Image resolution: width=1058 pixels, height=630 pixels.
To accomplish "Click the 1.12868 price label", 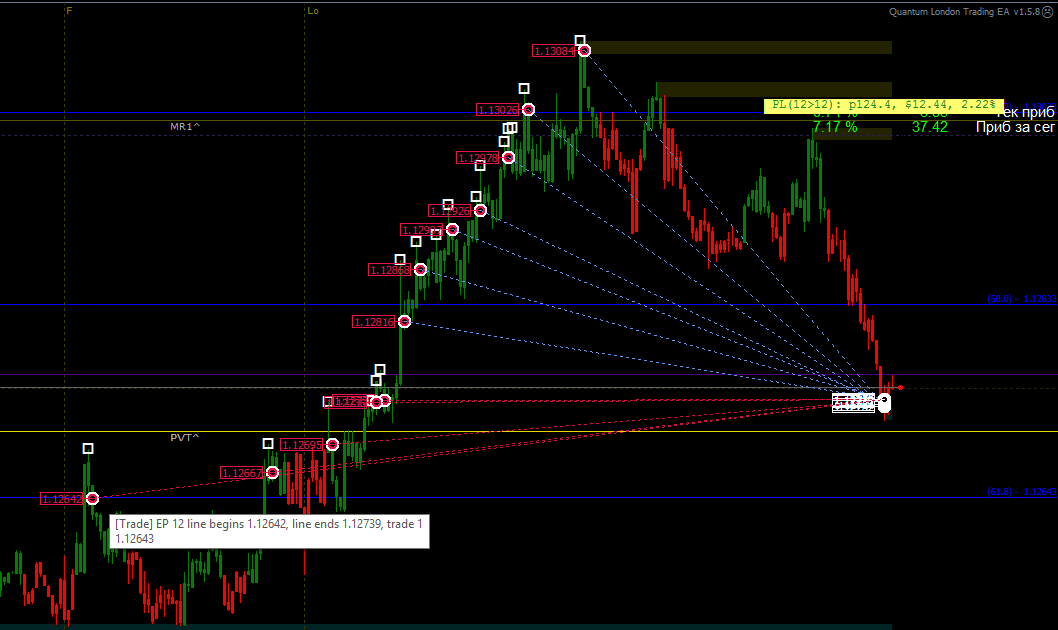I will pyautogui.click(x=390, y=270).
